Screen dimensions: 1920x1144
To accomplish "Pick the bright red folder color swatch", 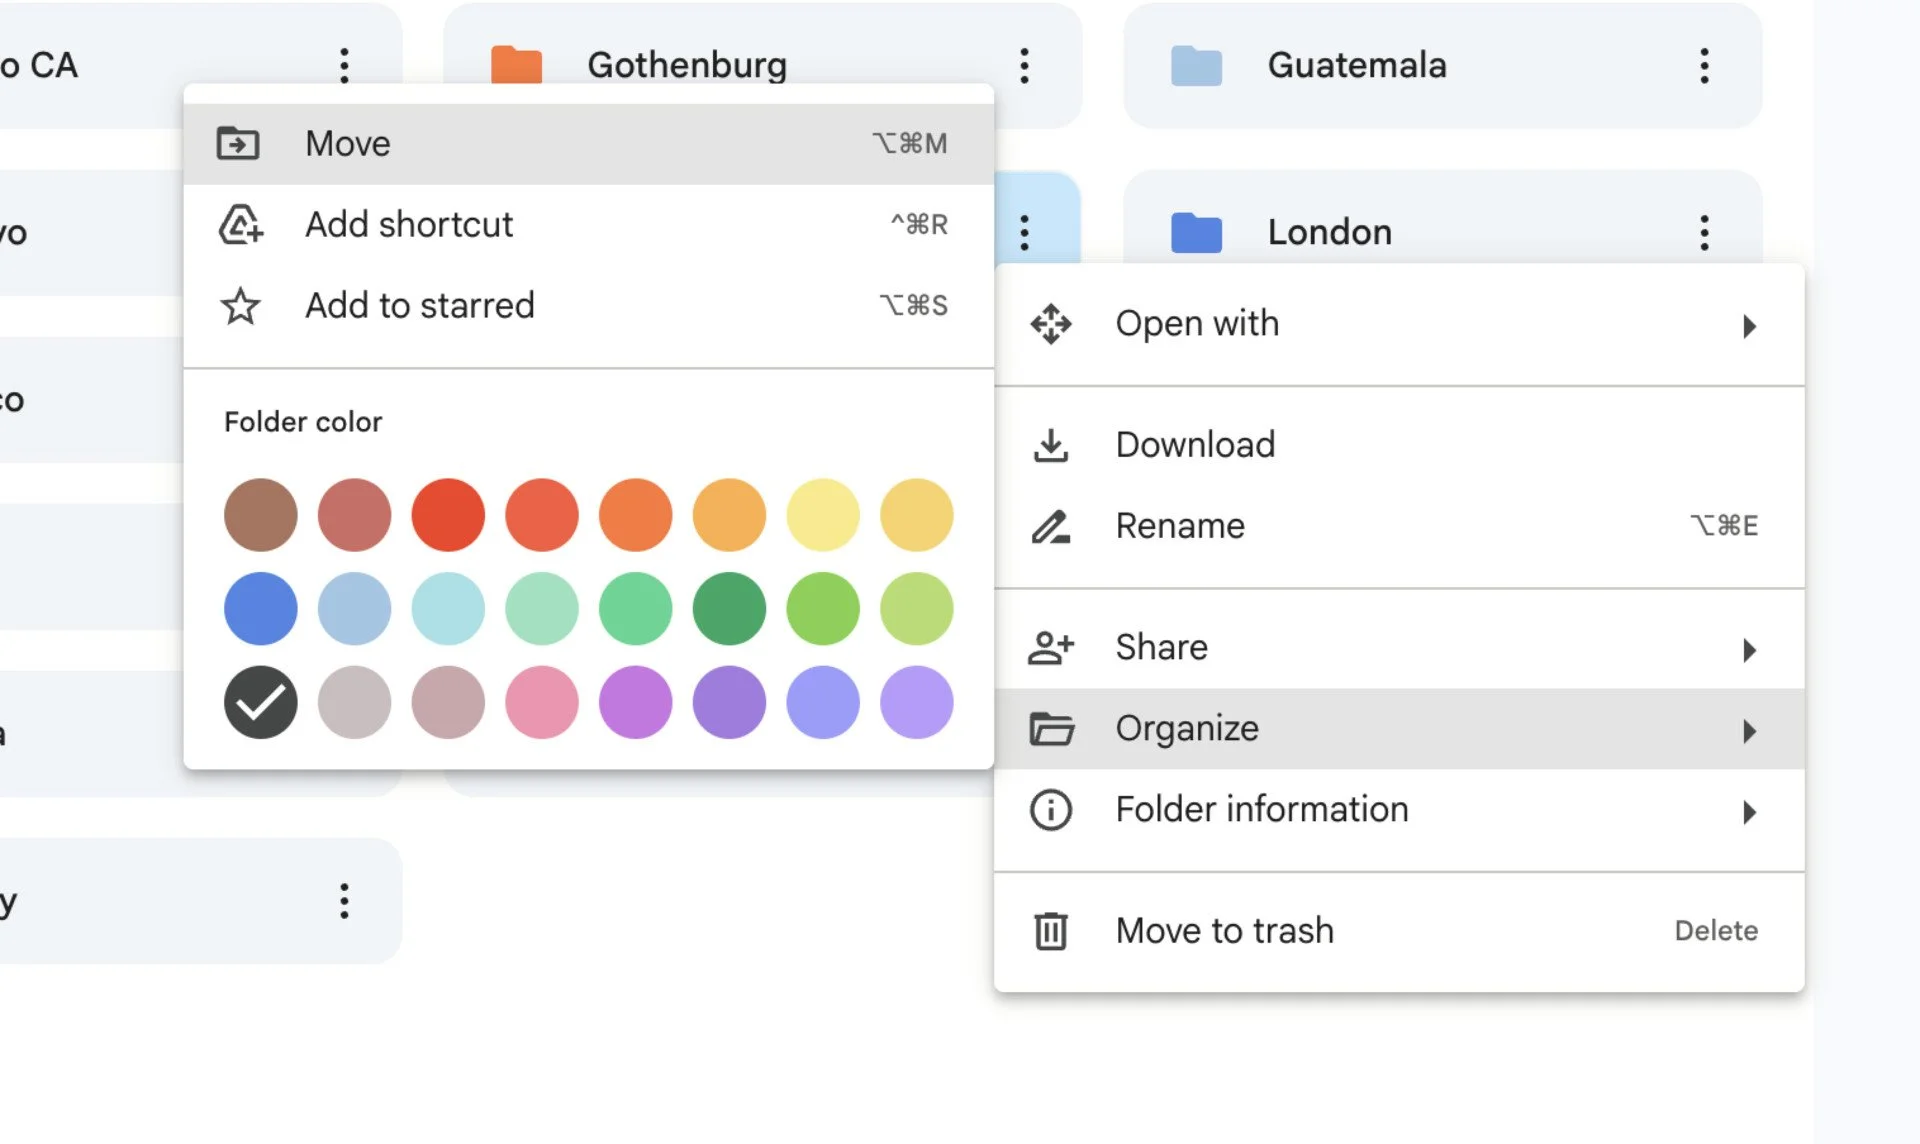I will click(448, 515).
